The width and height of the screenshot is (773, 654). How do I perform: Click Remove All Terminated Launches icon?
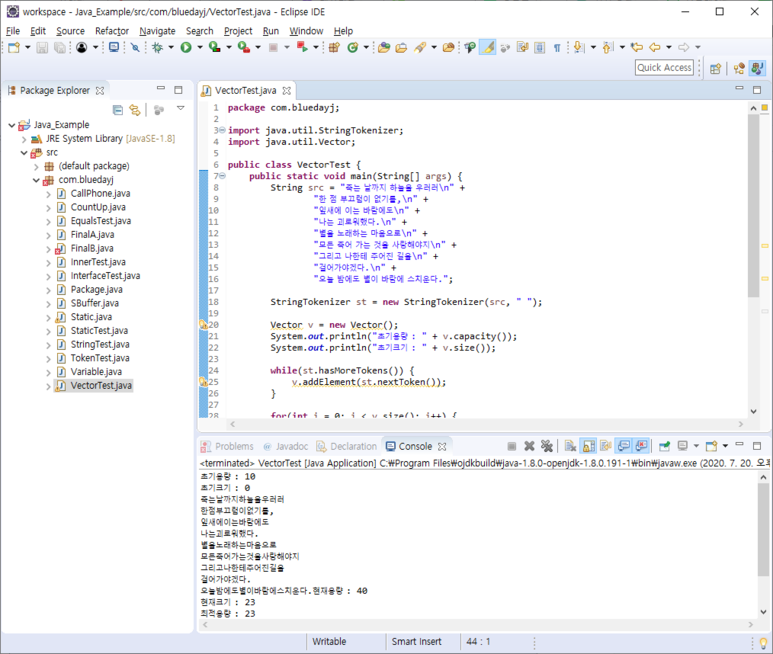547,446
